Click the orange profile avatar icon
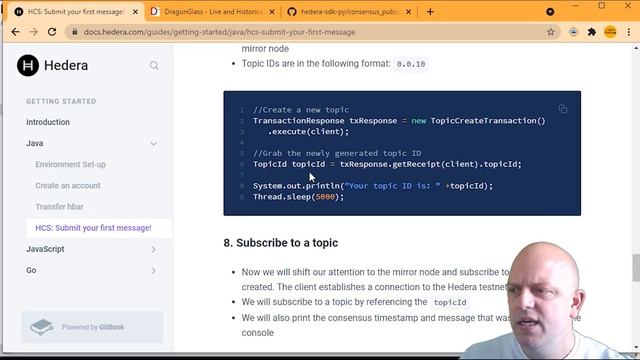 coord(610,32)
